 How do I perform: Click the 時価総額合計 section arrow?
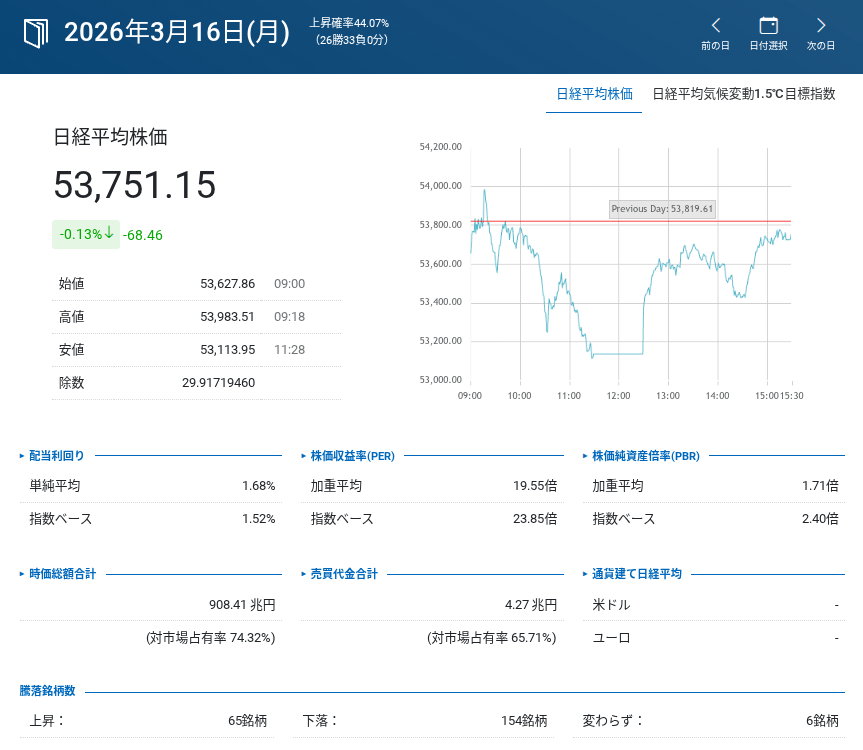click(x=23, y=574)
